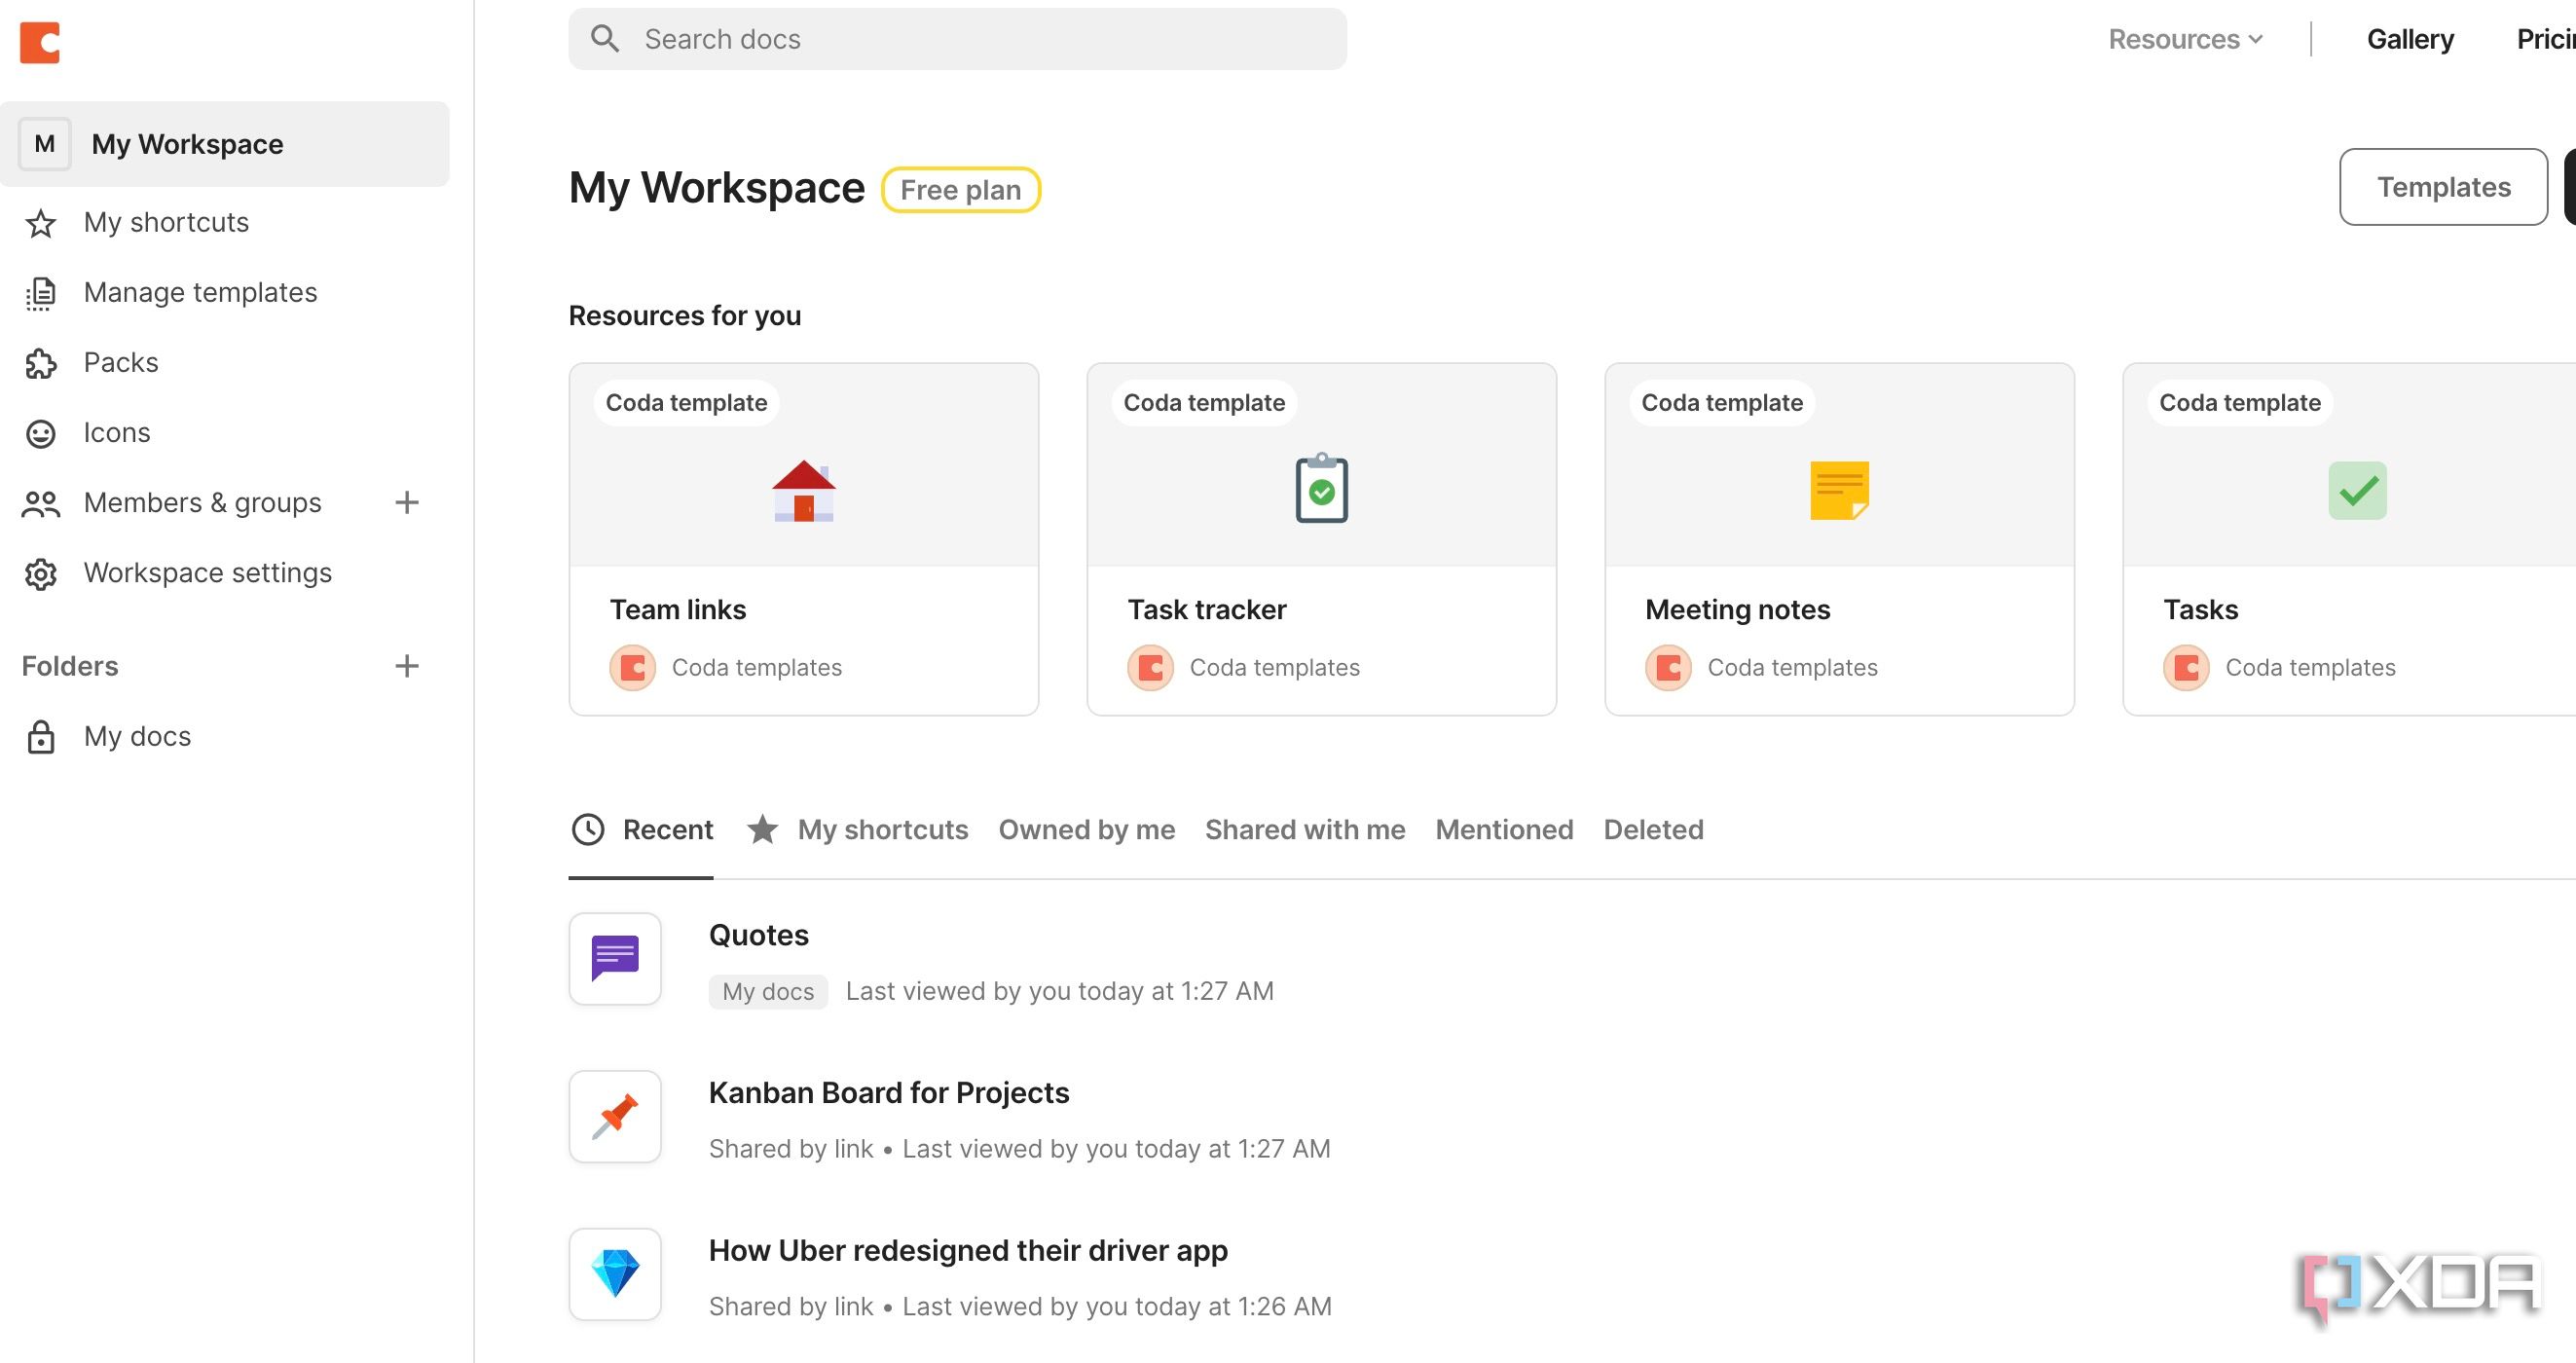
Task: Switch to the Mentioned tab
Action: point(1504,830)
